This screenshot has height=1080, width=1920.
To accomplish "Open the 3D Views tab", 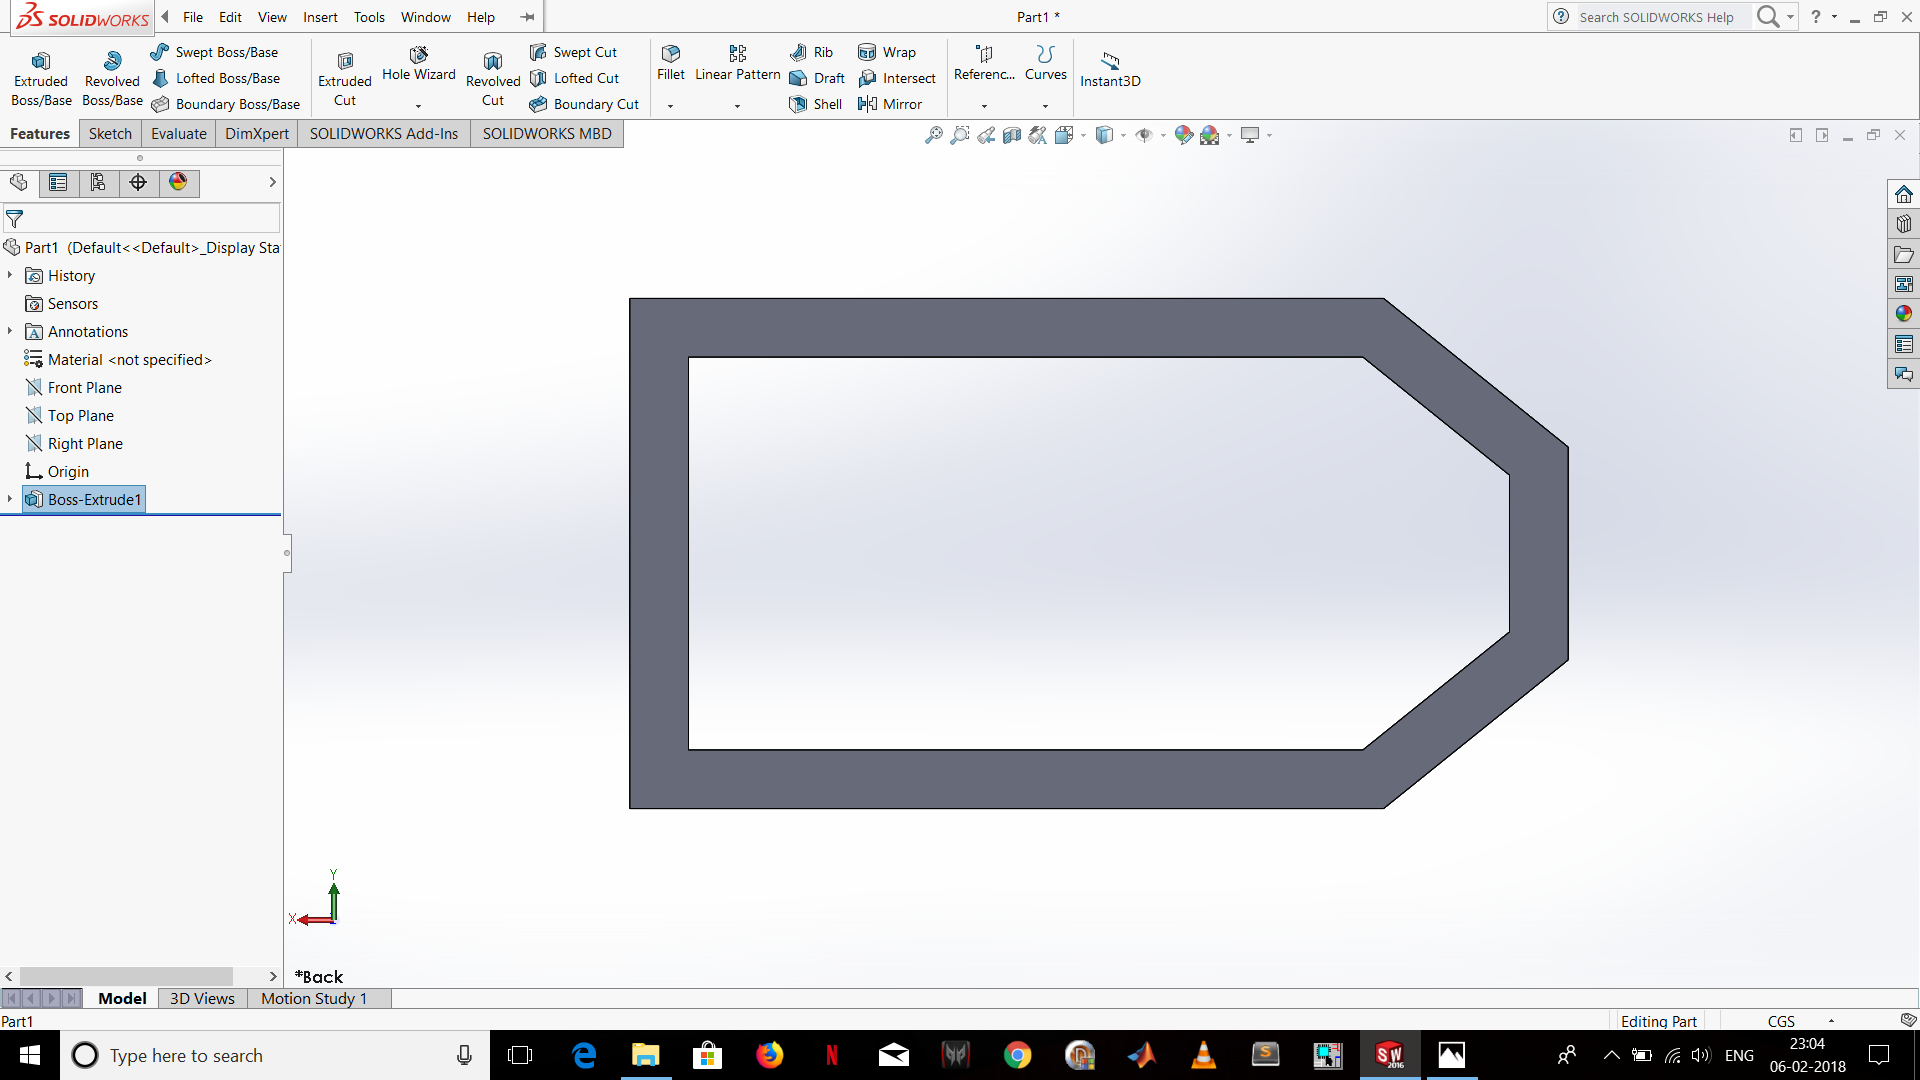I will pyautogui.click(x=202, y=998).
